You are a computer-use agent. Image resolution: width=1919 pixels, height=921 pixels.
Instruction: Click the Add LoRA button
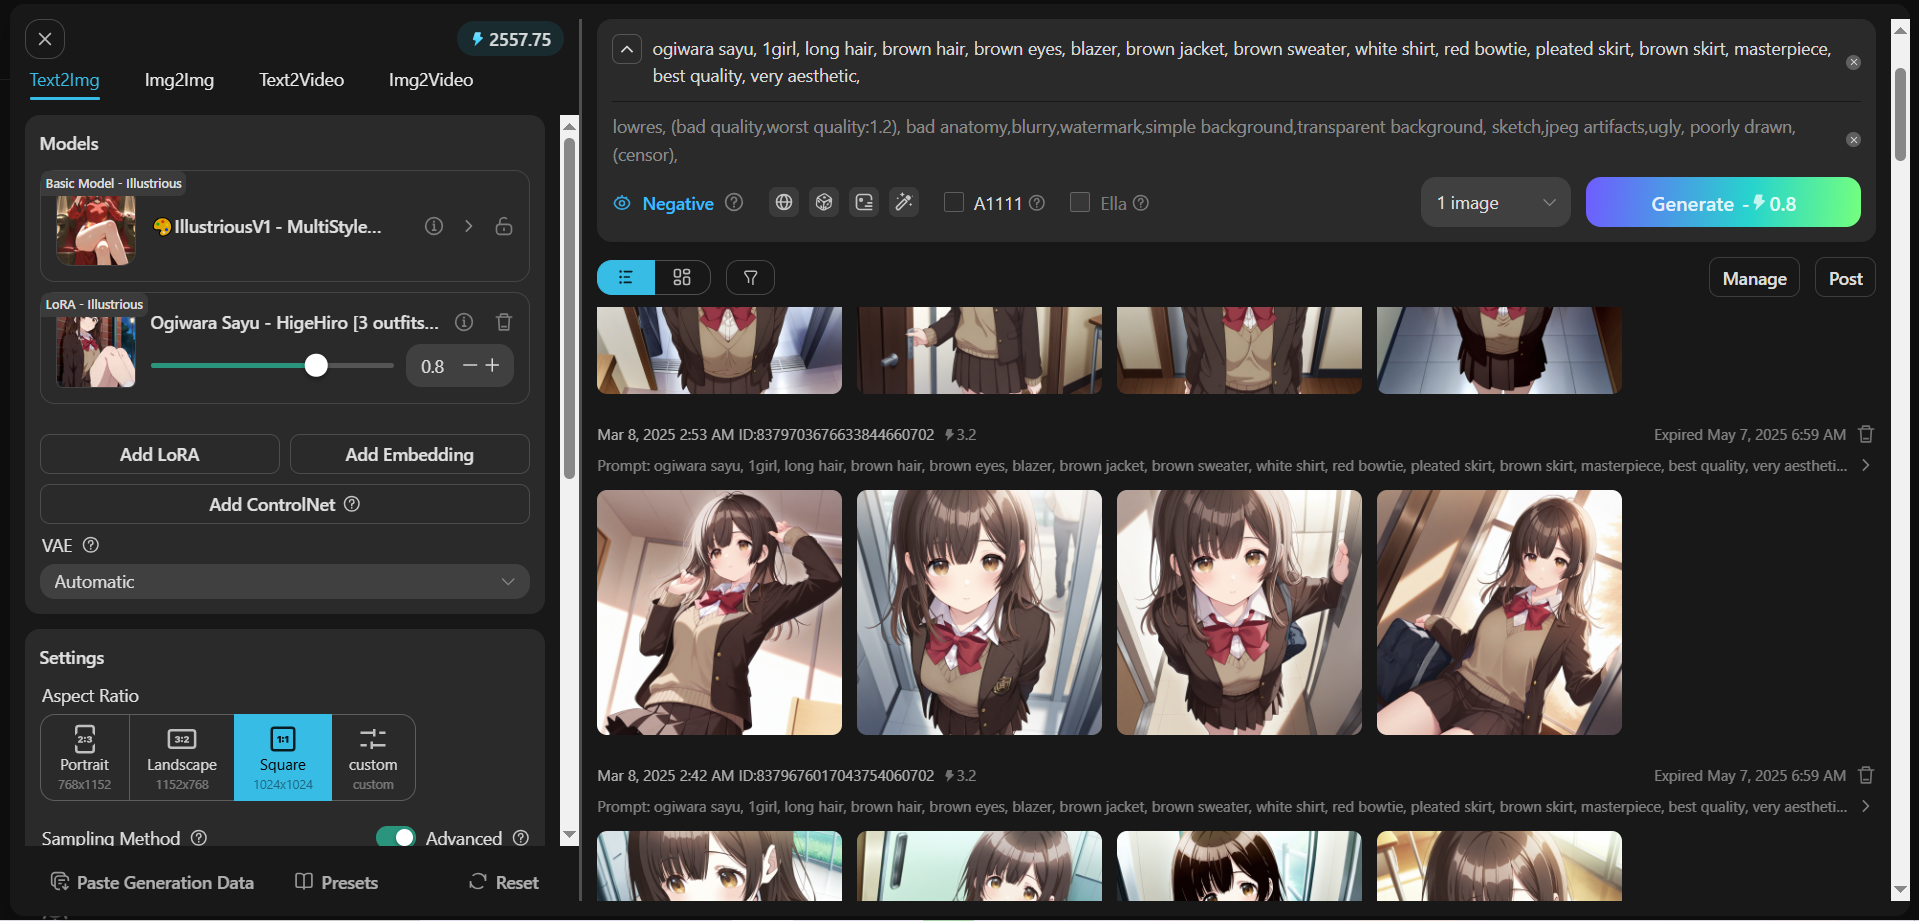pyautogui.click(x=160, y=454)
